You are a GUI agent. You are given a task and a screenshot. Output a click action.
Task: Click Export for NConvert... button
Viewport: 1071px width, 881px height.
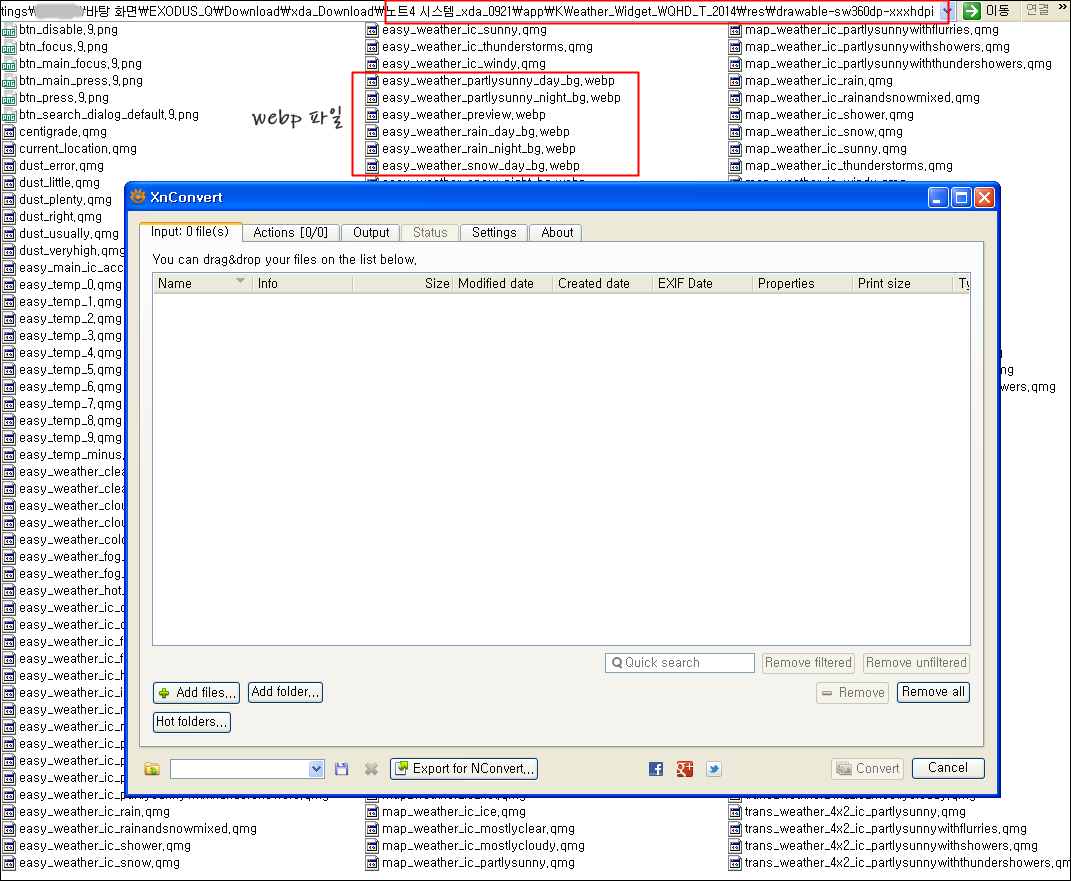click(465, 769)
